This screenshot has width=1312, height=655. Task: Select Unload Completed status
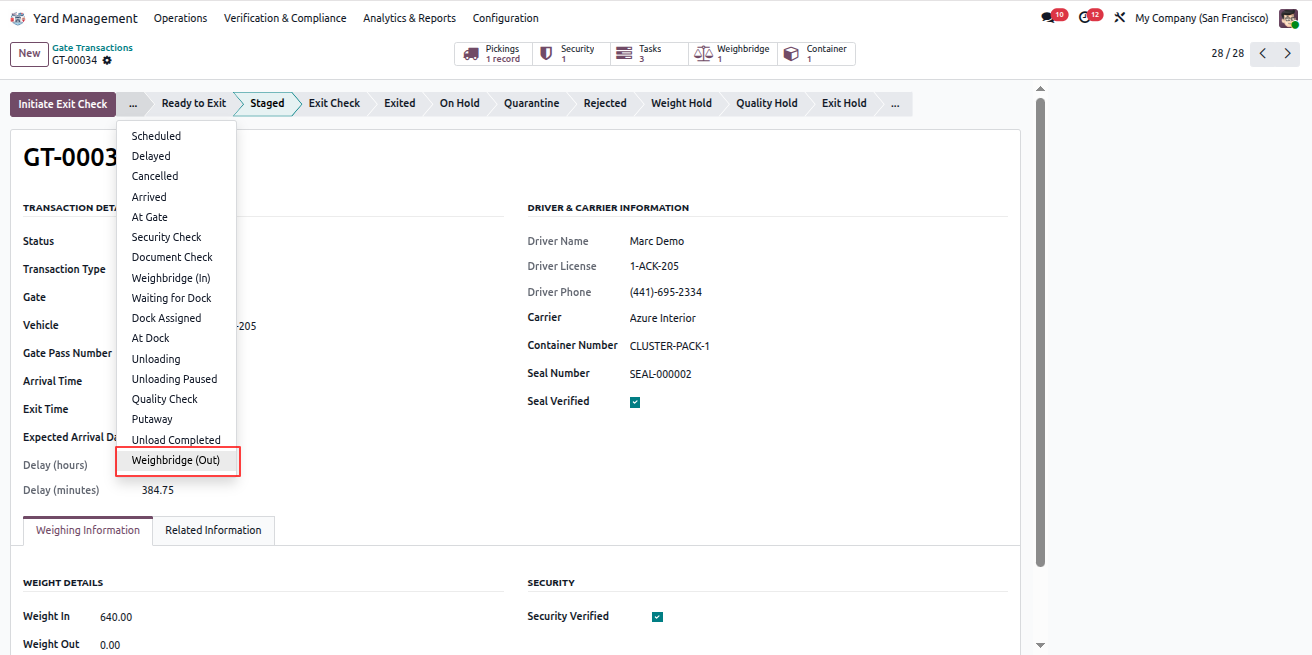[x=176, y=440]
